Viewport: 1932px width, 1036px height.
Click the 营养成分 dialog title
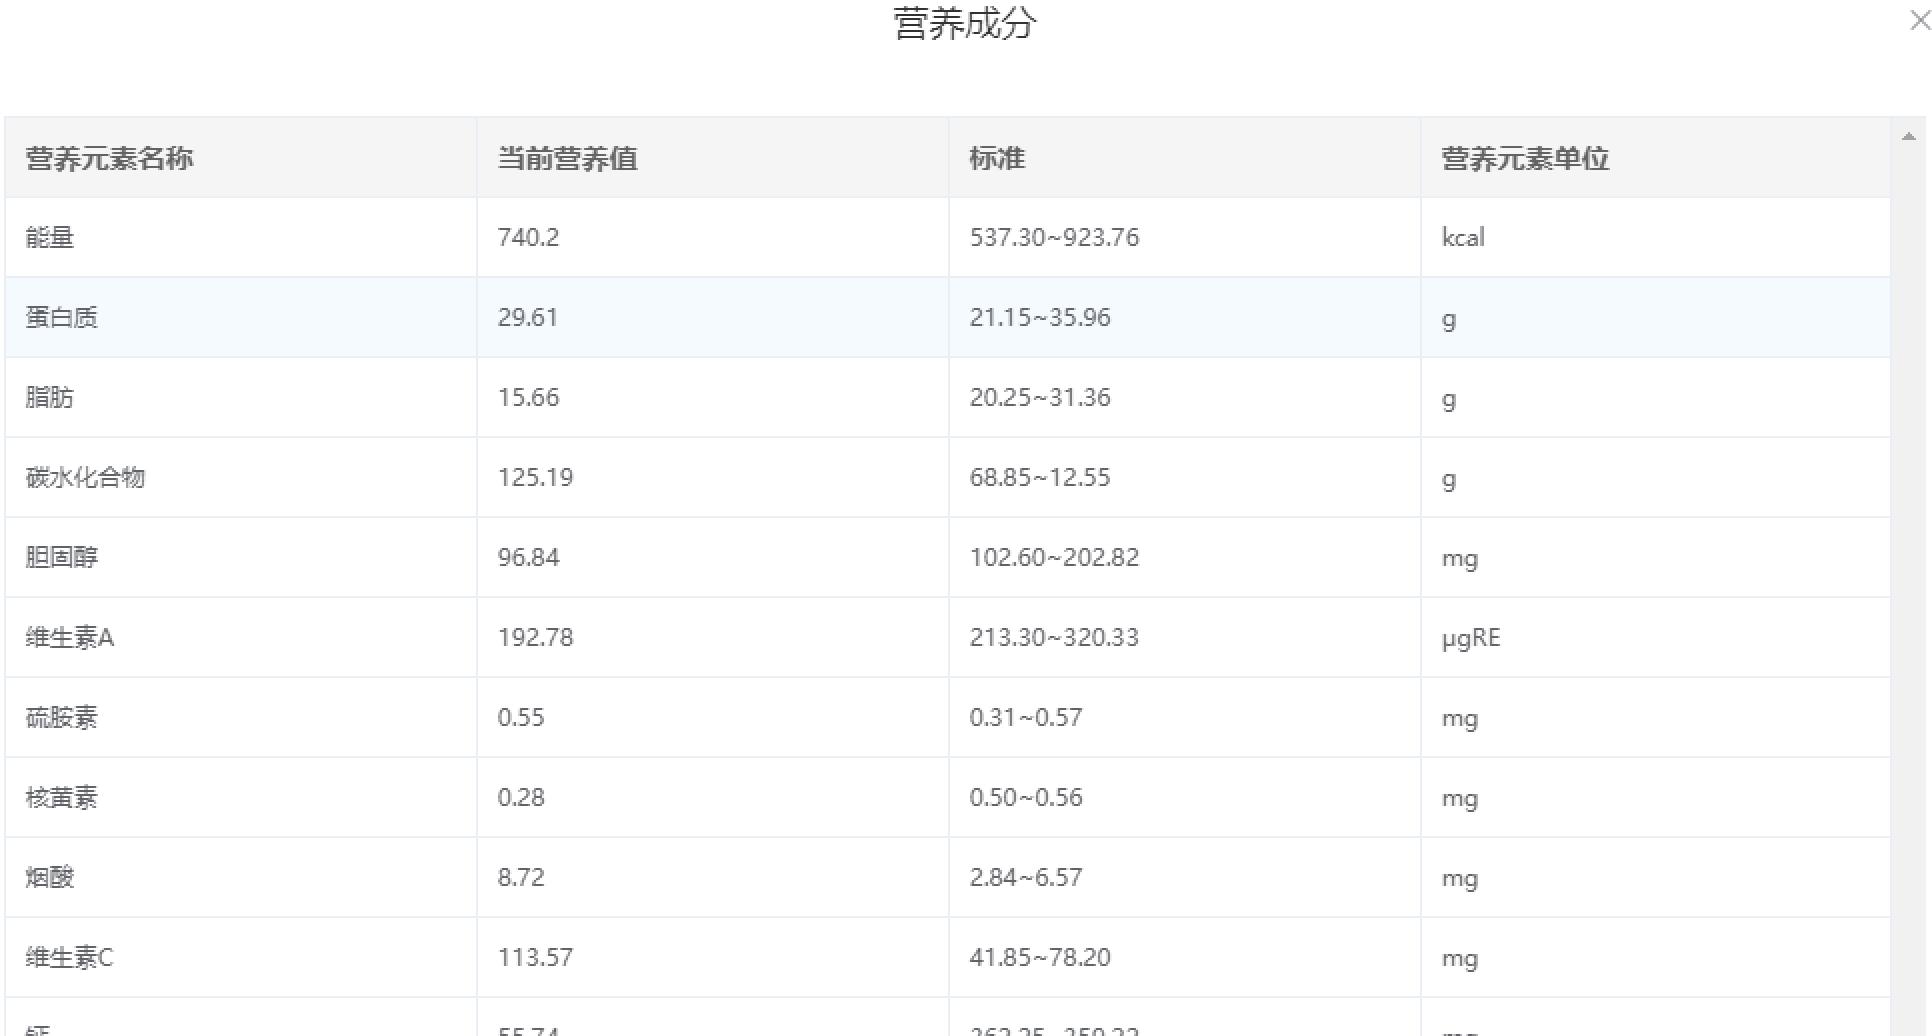[965, 24]
